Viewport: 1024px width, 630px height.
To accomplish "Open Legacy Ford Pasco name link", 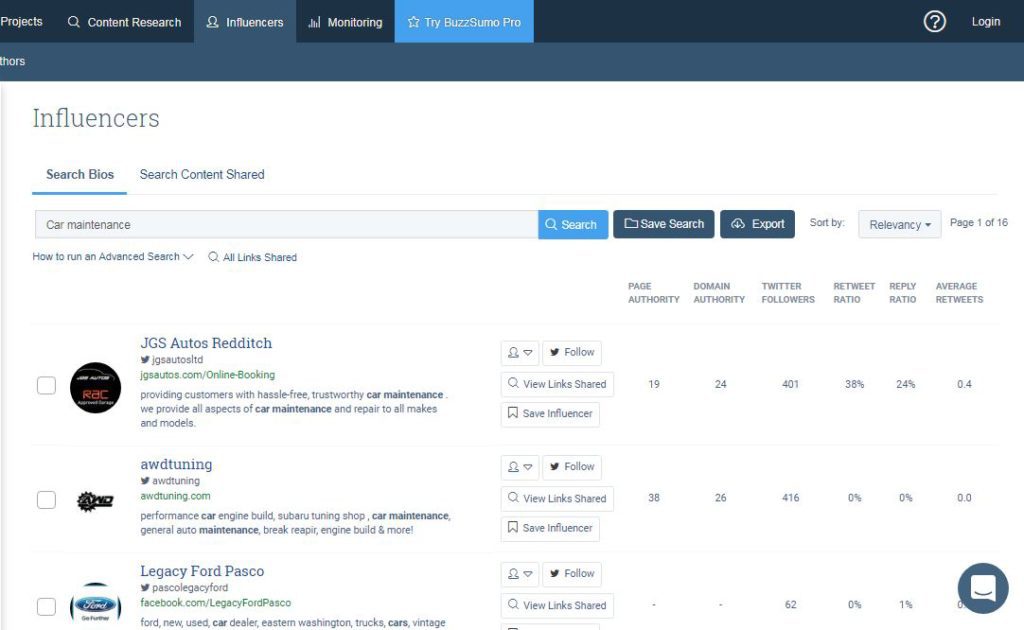I will click(x=202, y=571).
